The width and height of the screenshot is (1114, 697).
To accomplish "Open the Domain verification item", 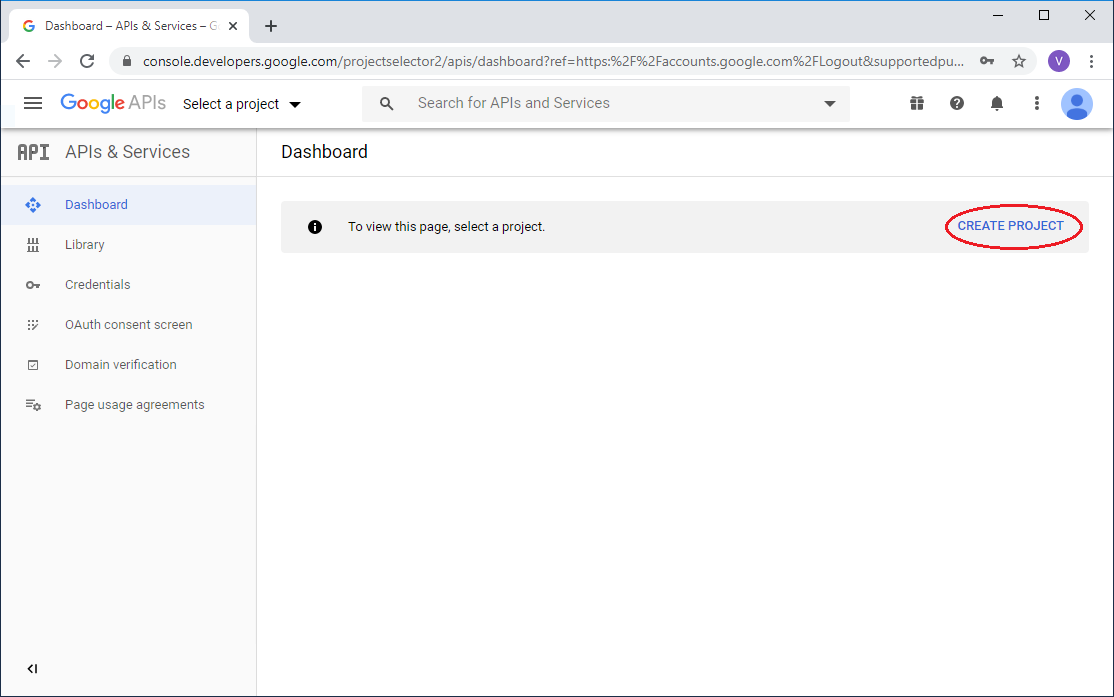I will pyautogui.click(x=129, y=364).
